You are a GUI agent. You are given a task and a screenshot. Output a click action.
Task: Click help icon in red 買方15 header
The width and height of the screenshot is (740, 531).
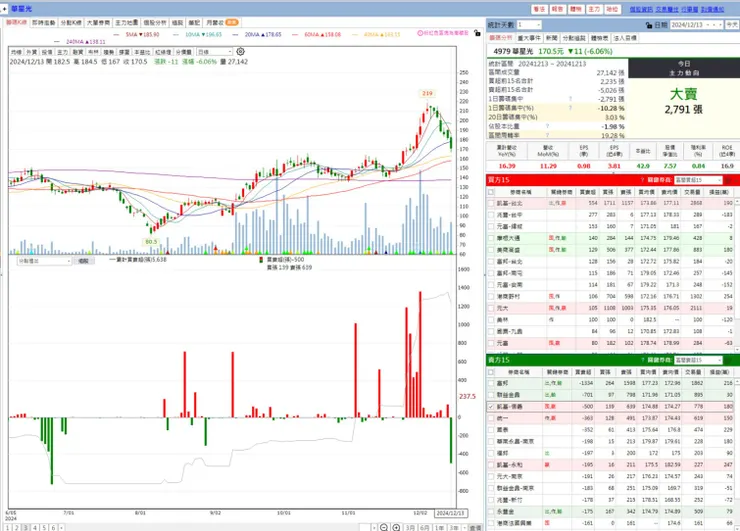(642, 180)
